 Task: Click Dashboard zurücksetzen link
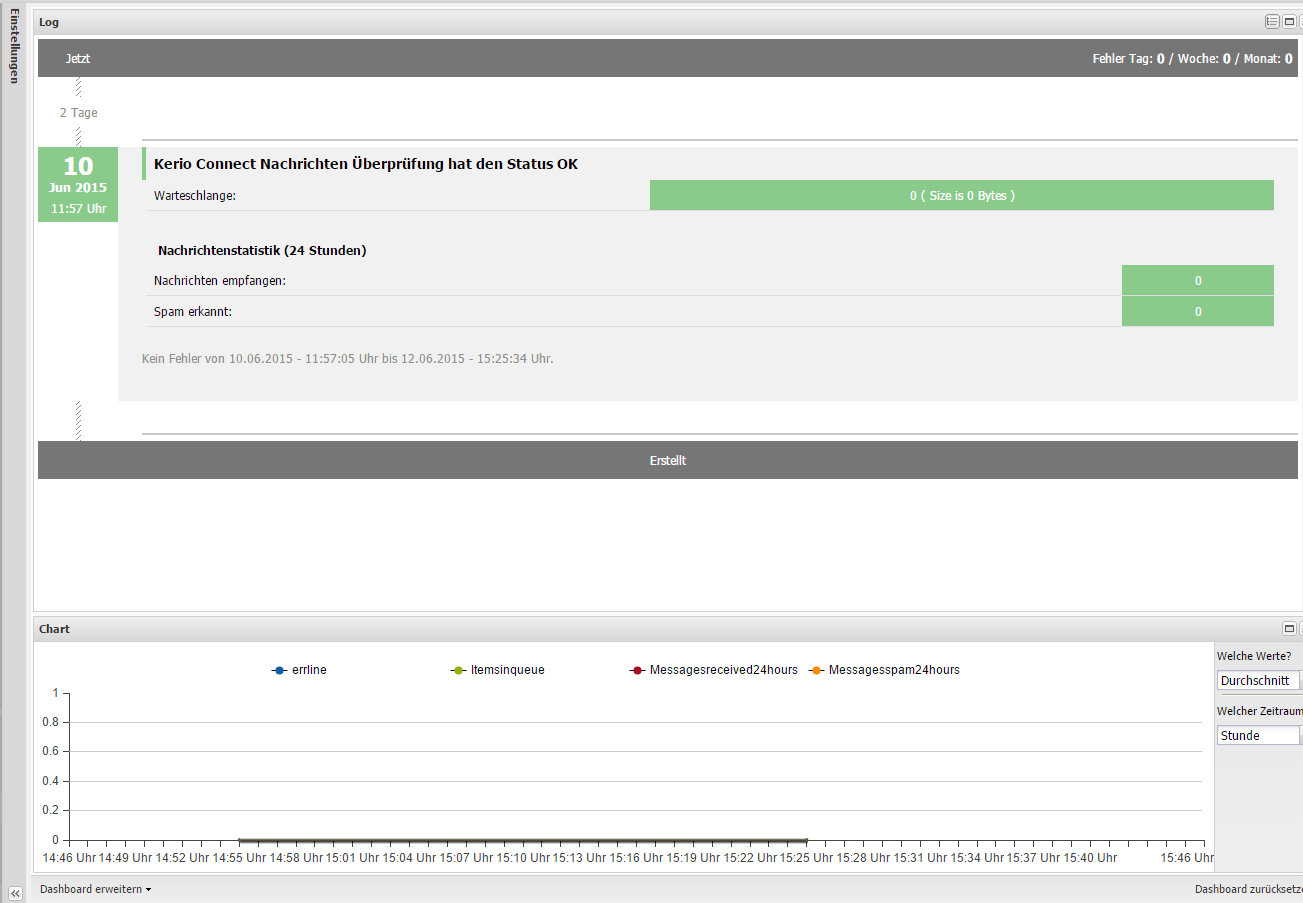[1248, 889]
